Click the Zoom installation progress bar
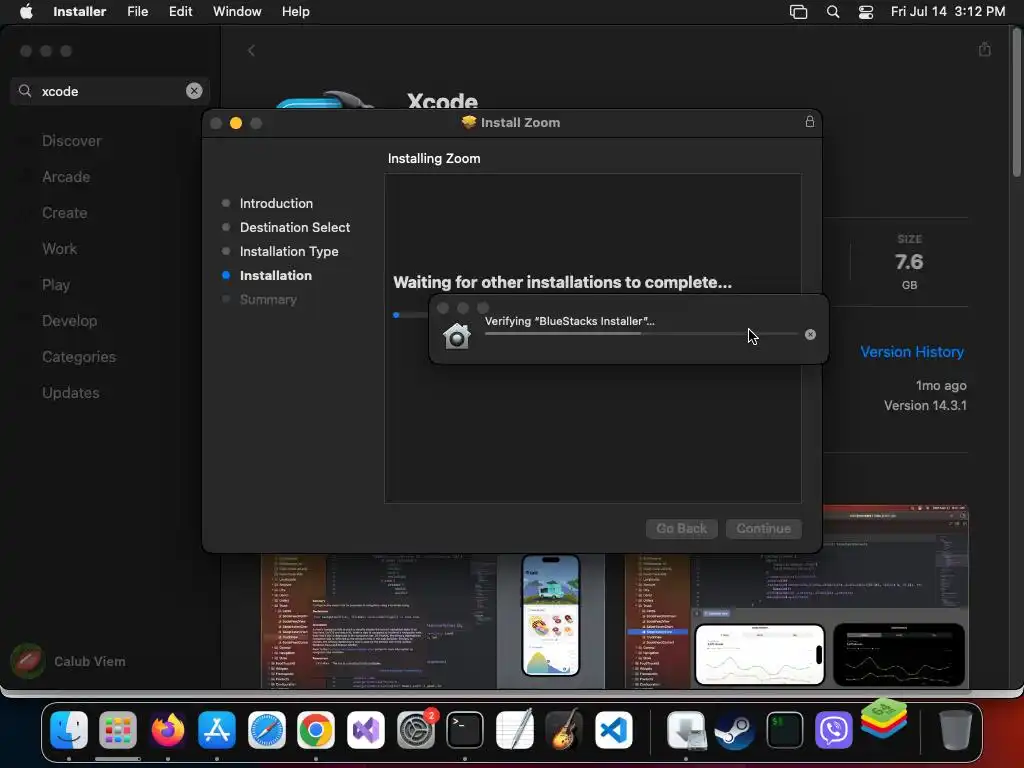Screen dimensions: 1024x768 [x=410, y=315]
